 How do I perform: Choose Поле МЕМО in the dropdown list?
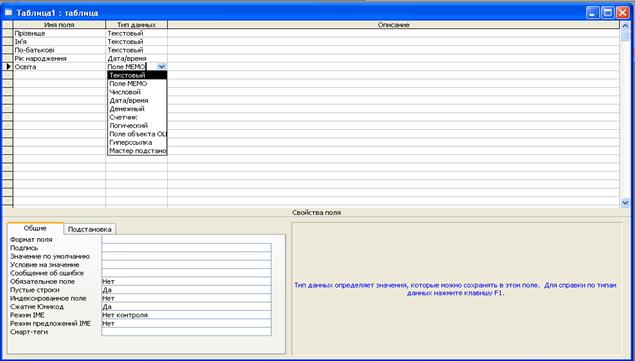pos(137,83)
